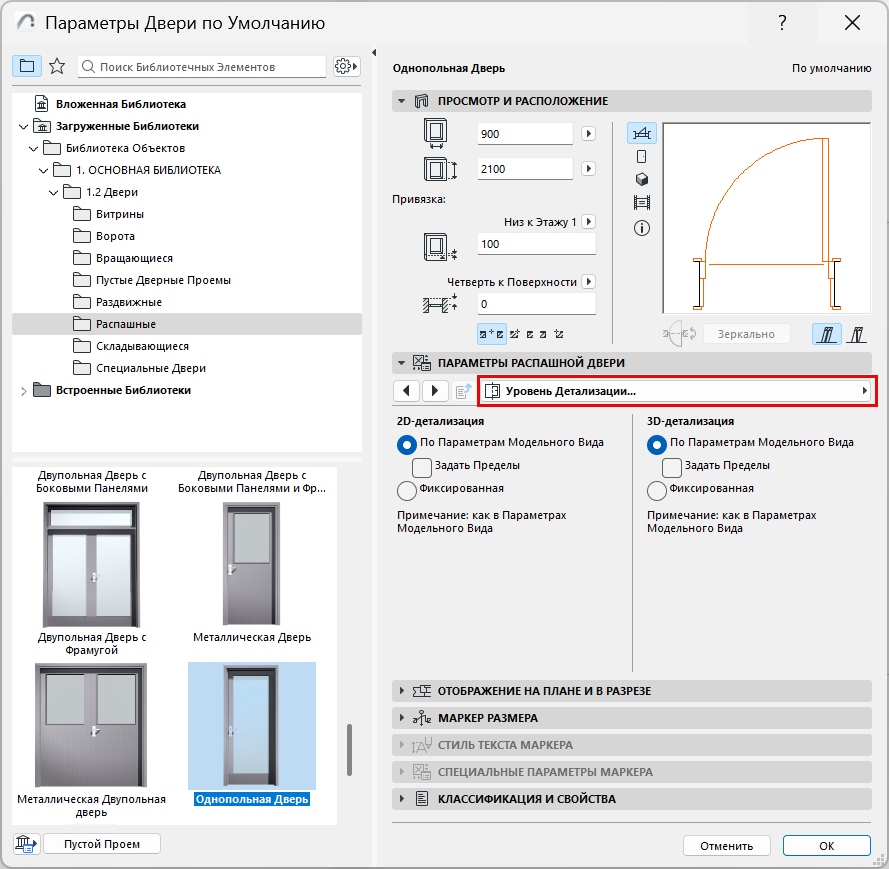Select 'Раздвижные' folder

pyautogui.click(x=129, y=302)
